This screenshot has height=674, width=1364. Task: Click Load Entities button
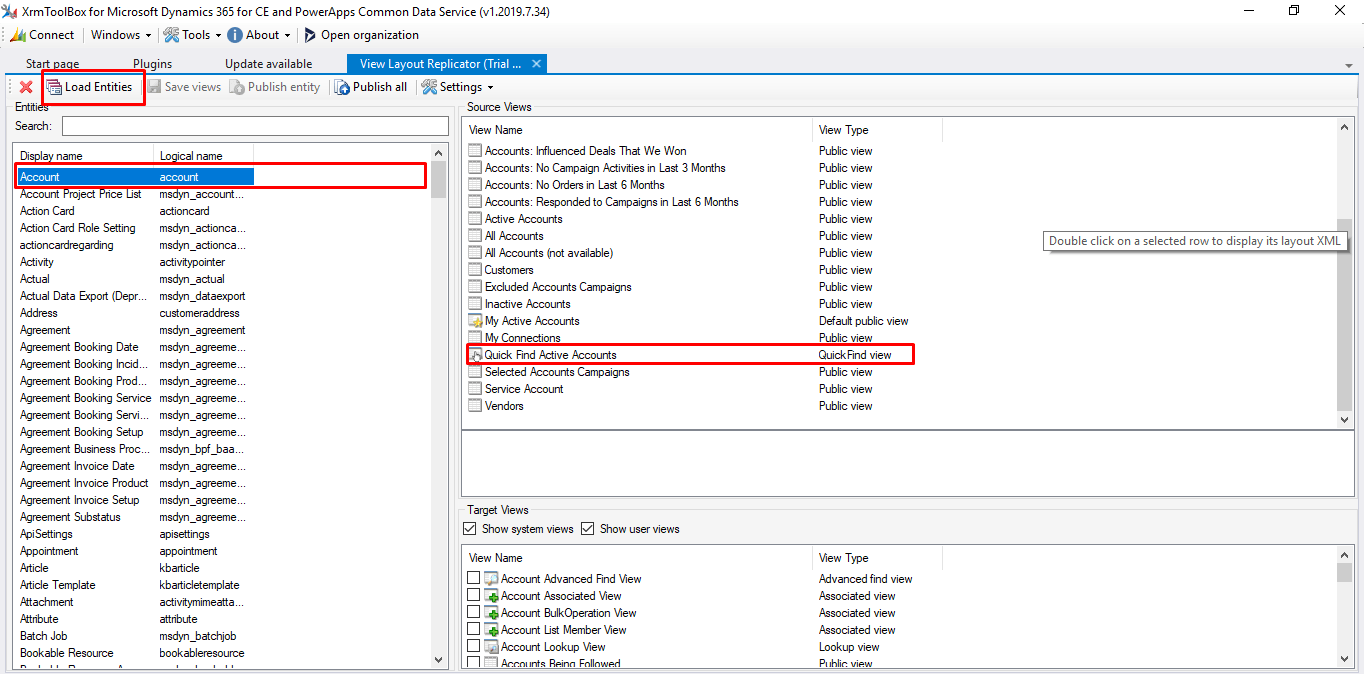pos(89,87)
